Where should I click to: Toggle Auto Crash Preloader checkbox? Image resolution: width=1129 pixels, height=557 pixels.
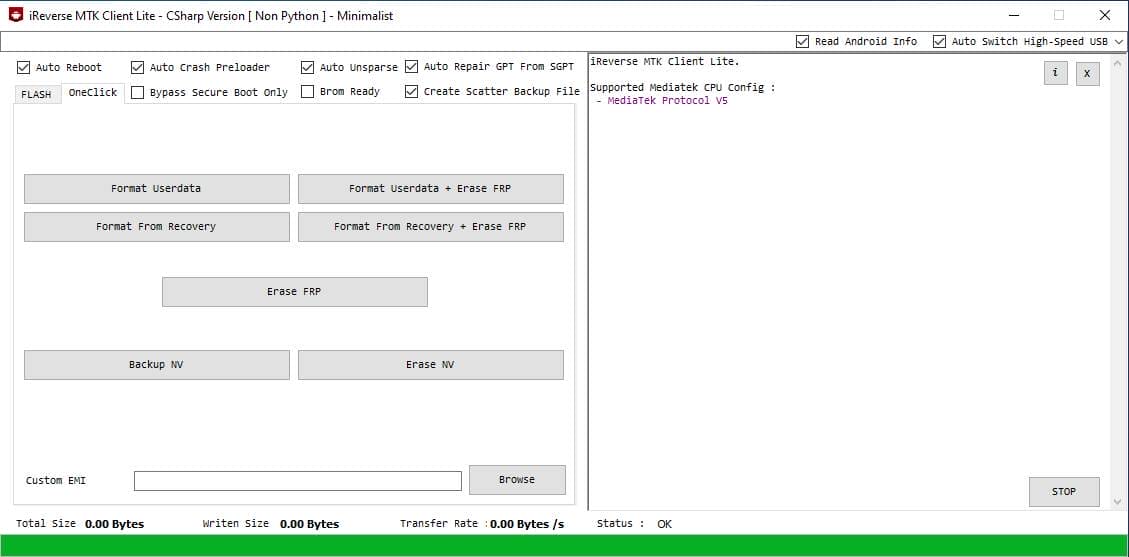tap(138, 67)
